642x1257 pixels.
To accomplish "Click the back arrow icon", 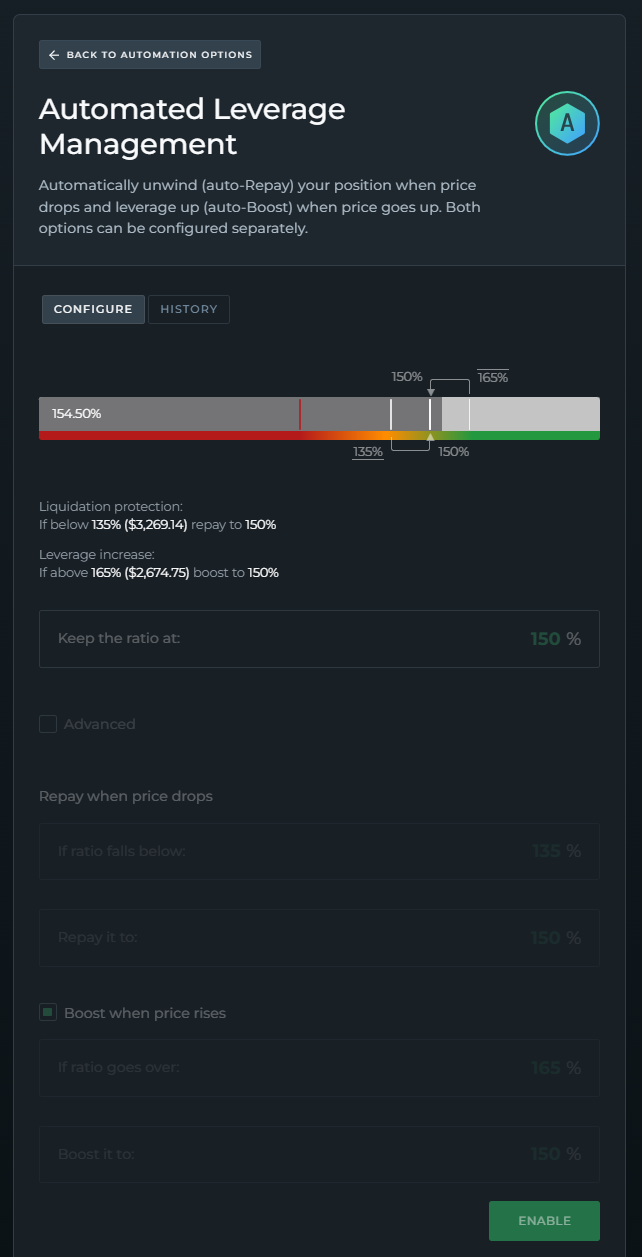I will click(54, 55).
